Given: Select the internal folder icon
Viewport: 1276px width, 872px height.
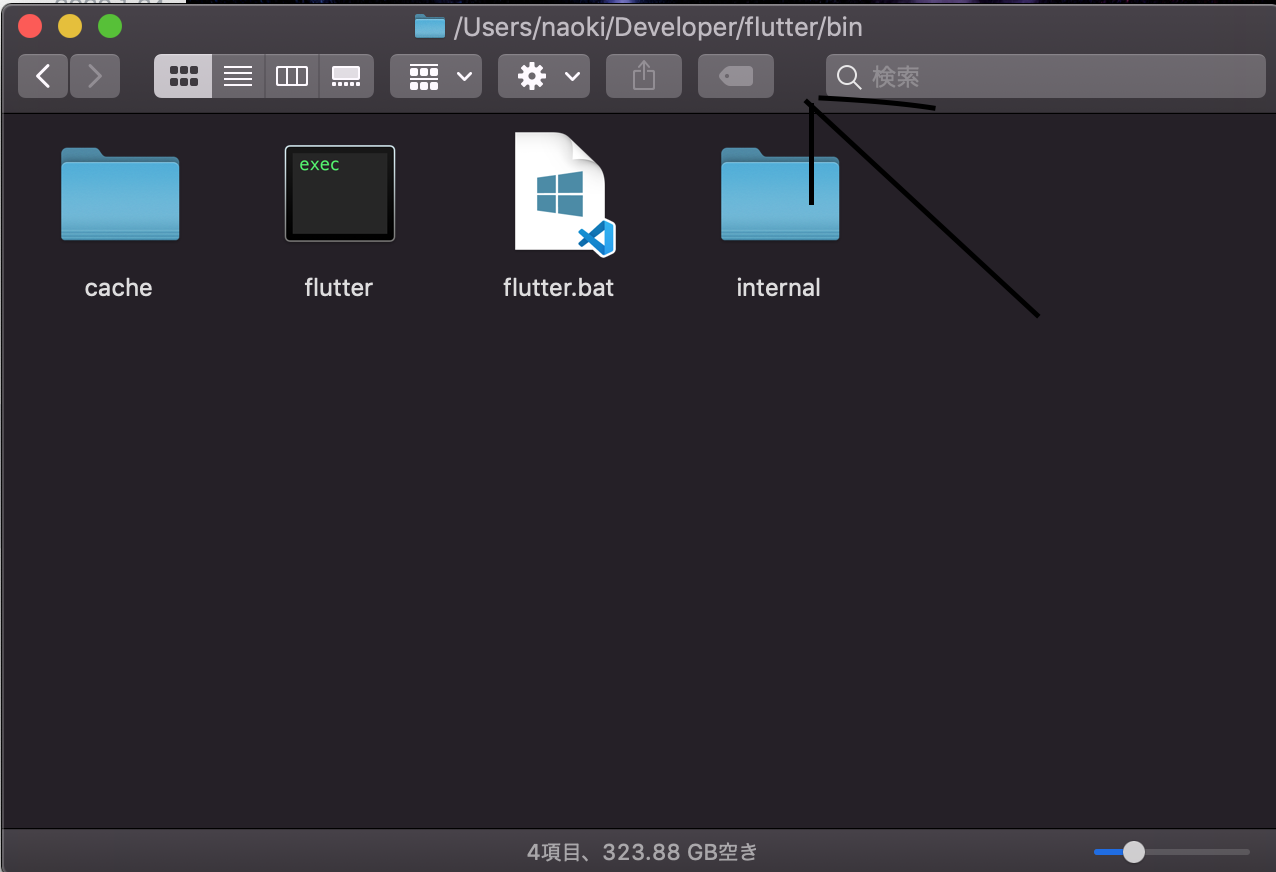Looking at the screenshot, I should click(780, 194).
